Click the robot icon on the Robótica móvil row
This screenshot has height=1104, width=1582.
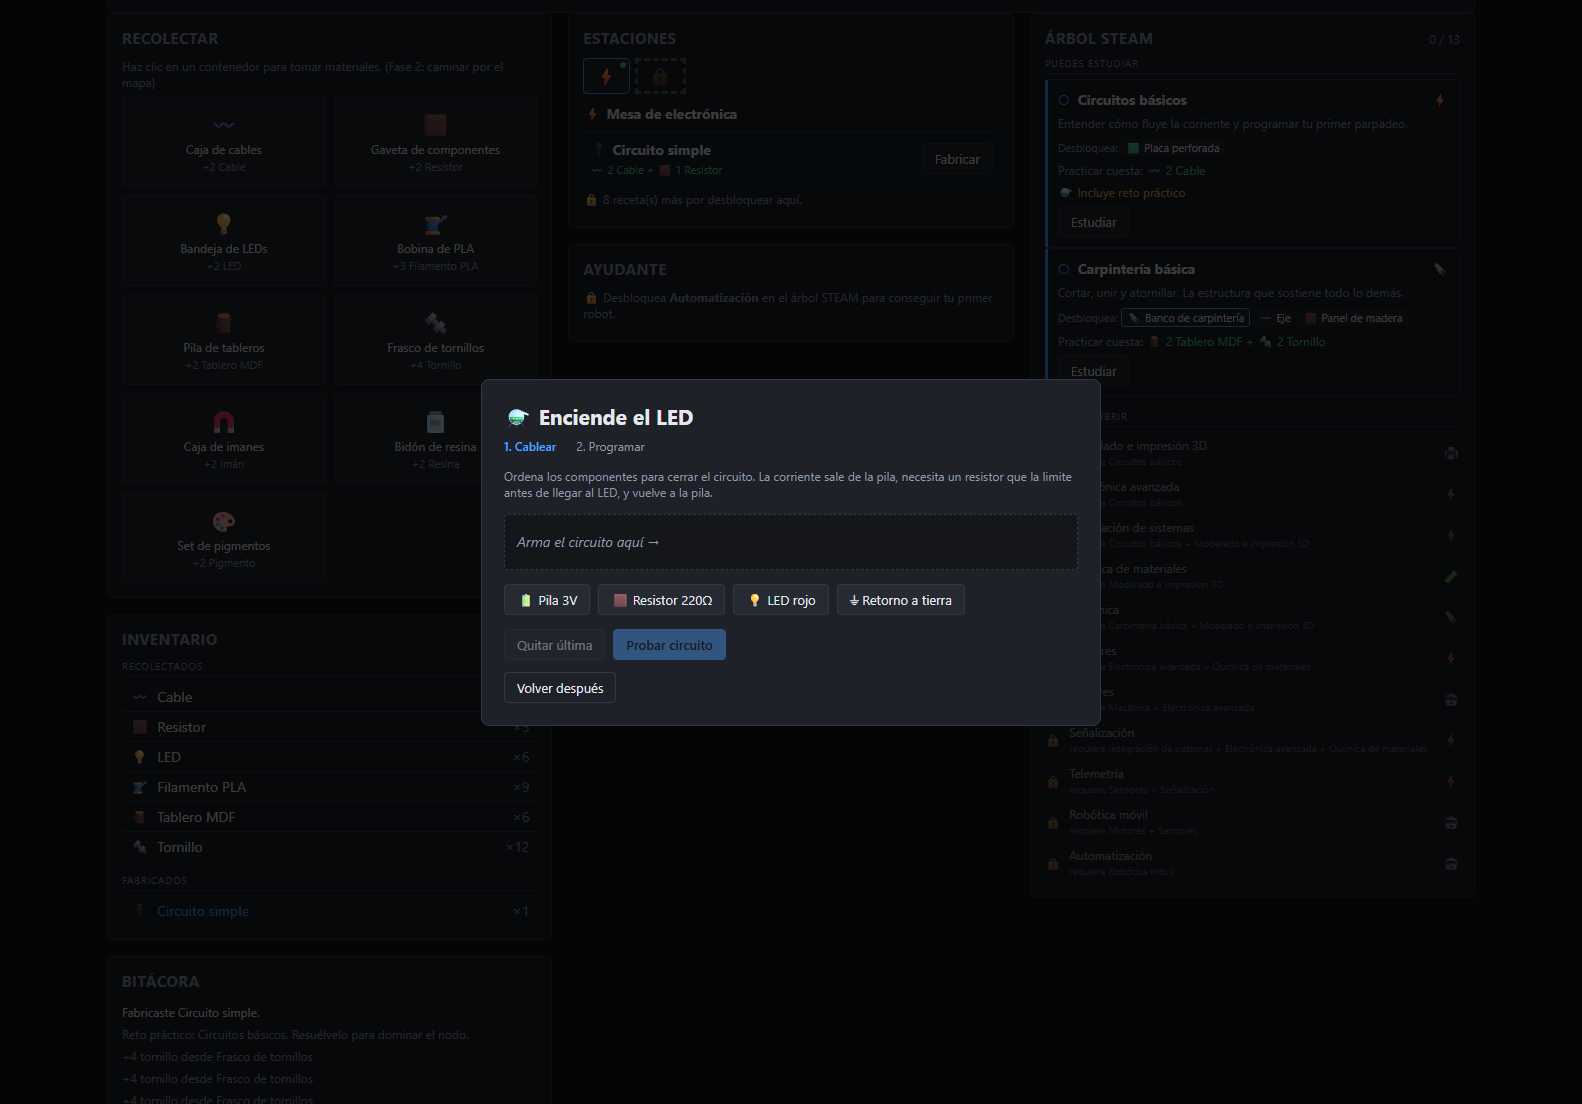[1451, 823]
